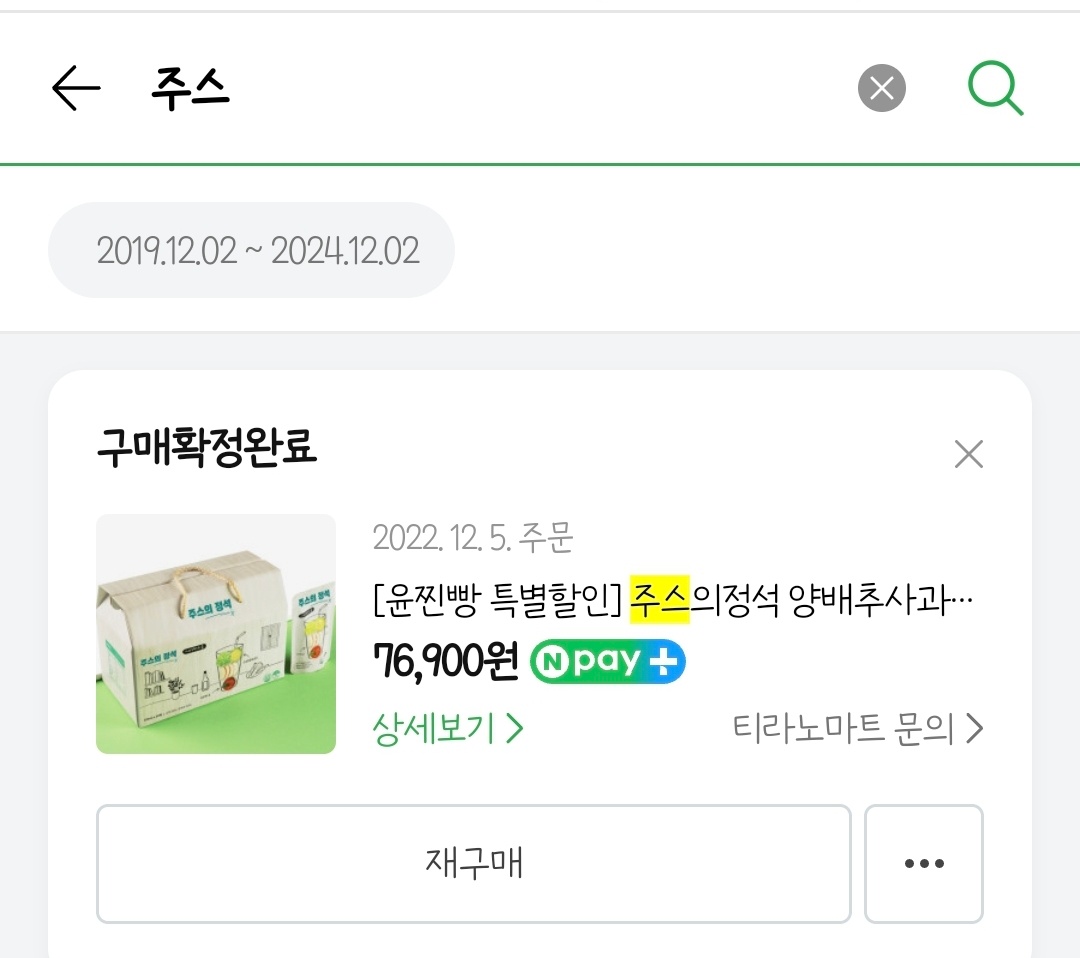Open the three-dot more options button
1080x958 pixels.
pos(923,863)
